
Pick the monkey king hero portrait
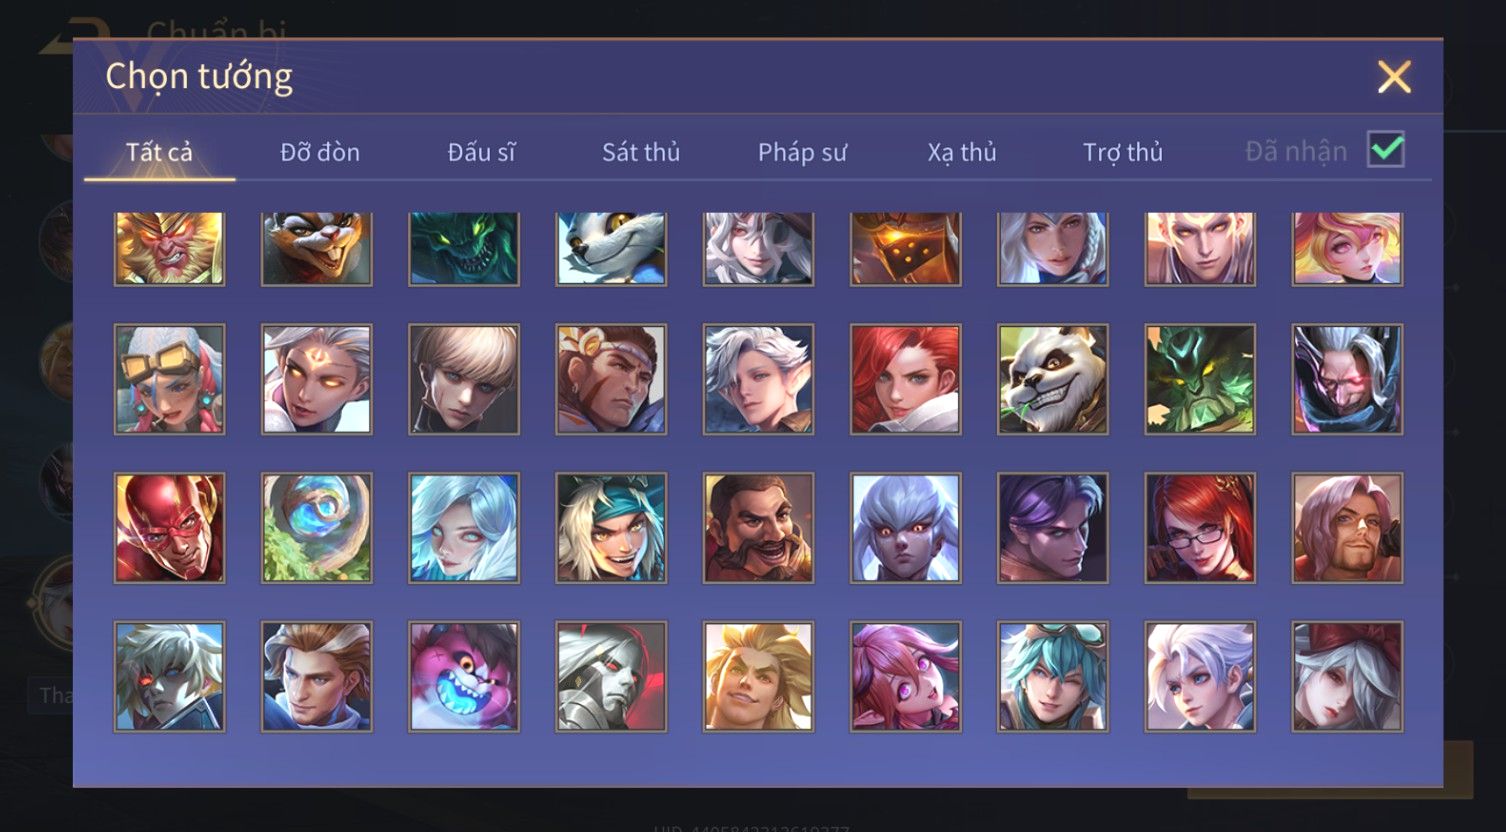point(169,249)
